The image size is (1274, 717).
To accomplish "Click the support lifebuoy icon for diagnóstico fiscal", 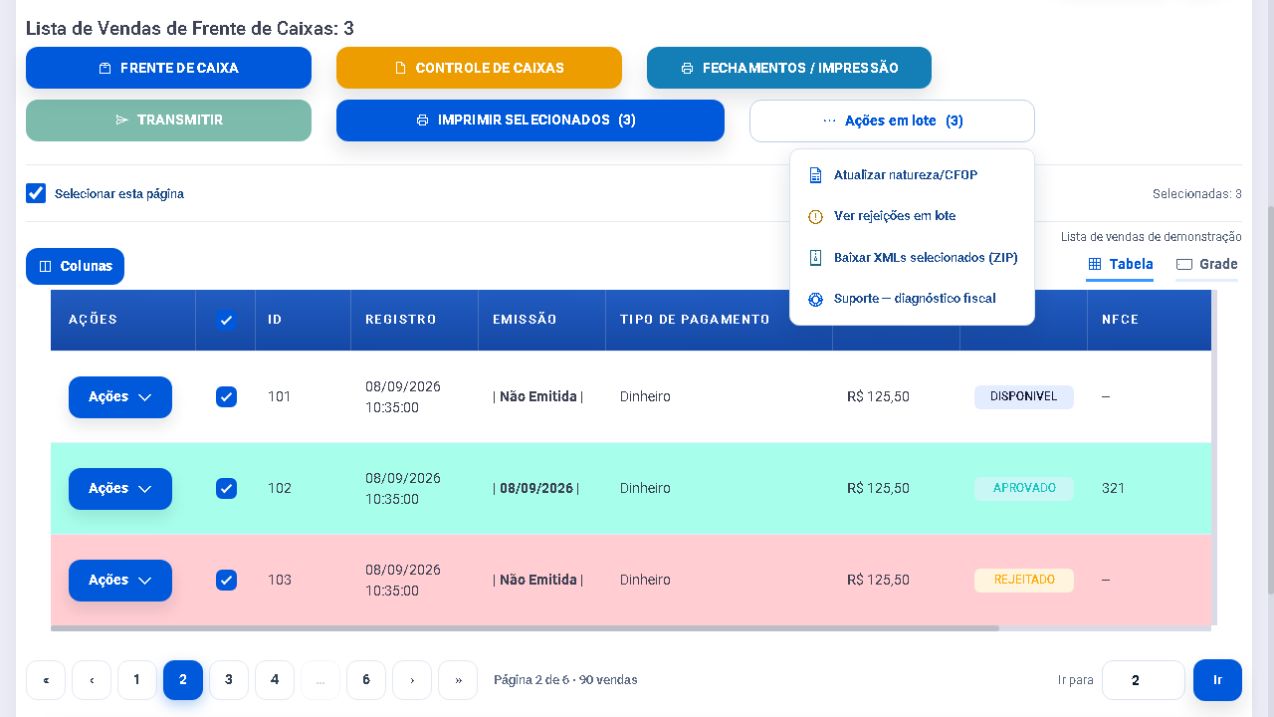I will [x=815, y=299].
